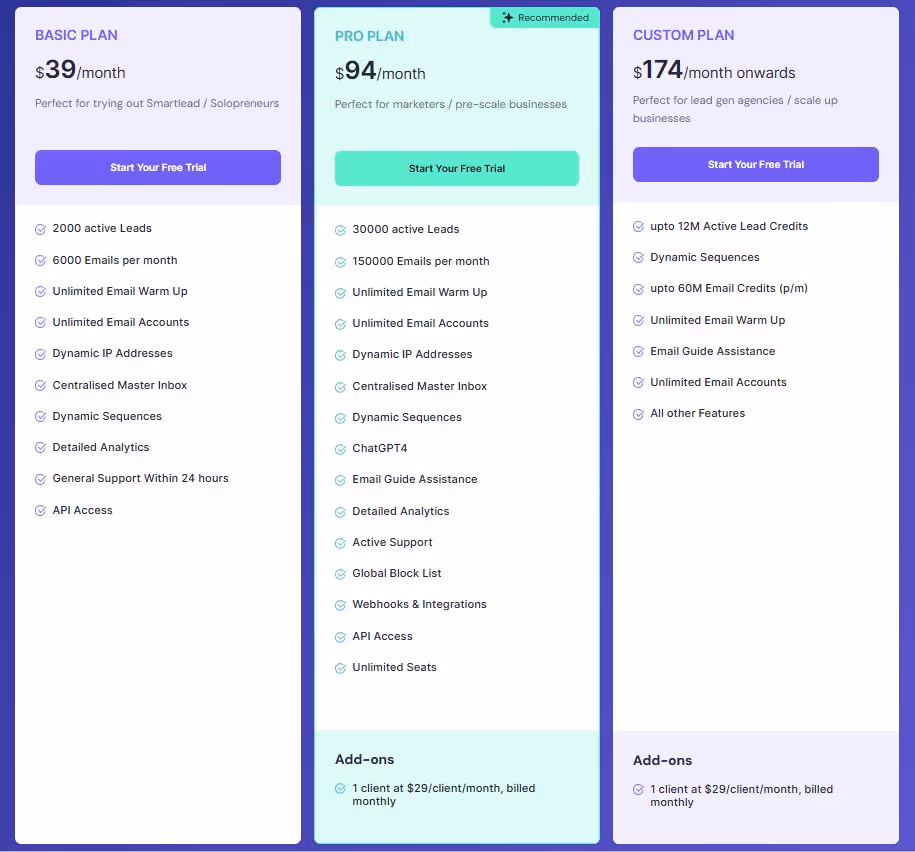Image resolution: width=915 pixels, height=852 pixels.
Task: Click the checkmark beside Centralised Master Inbox in Pro Plan
Action: click(339, 386)
